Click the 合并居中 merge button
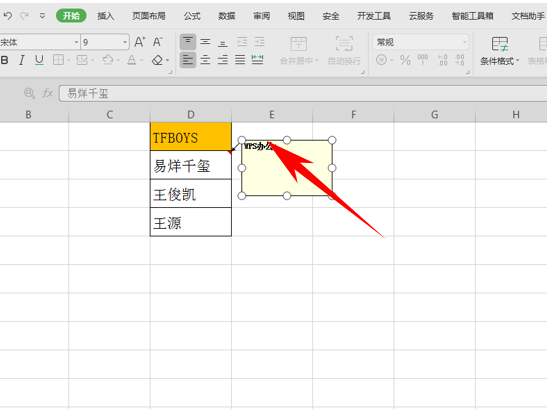This screenshot has width=547, height=409. [299, 51]
